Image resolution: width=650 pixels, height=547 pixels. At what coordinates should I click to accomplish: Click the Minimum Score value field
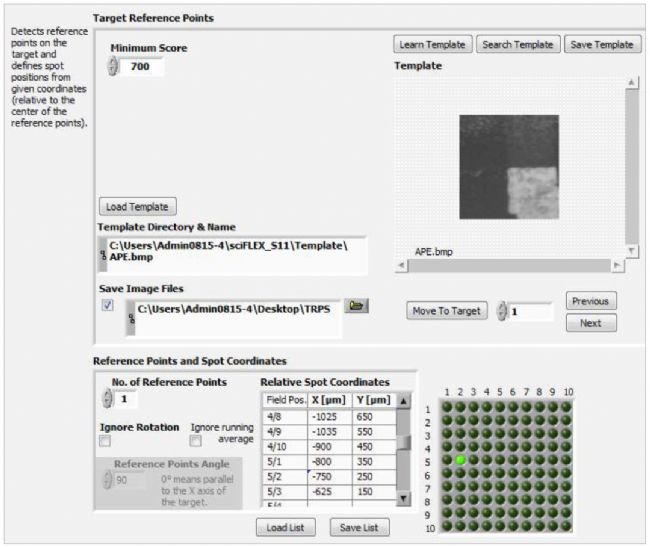(145, 67)
